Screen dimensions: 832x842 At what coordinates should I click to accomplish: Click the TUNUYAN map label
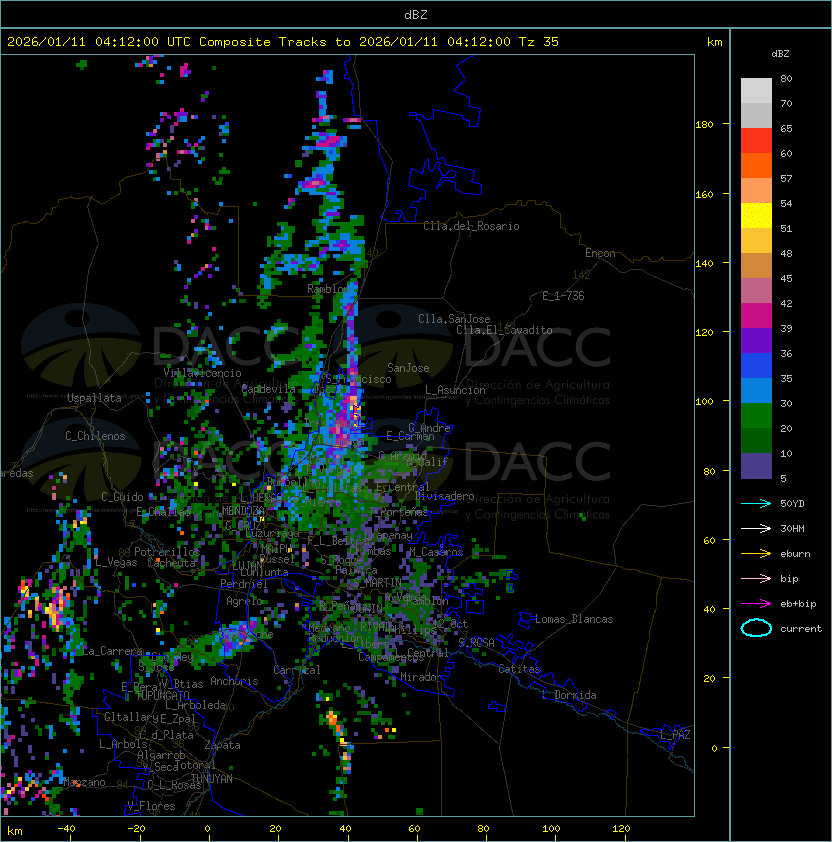(x=212, y=779)
